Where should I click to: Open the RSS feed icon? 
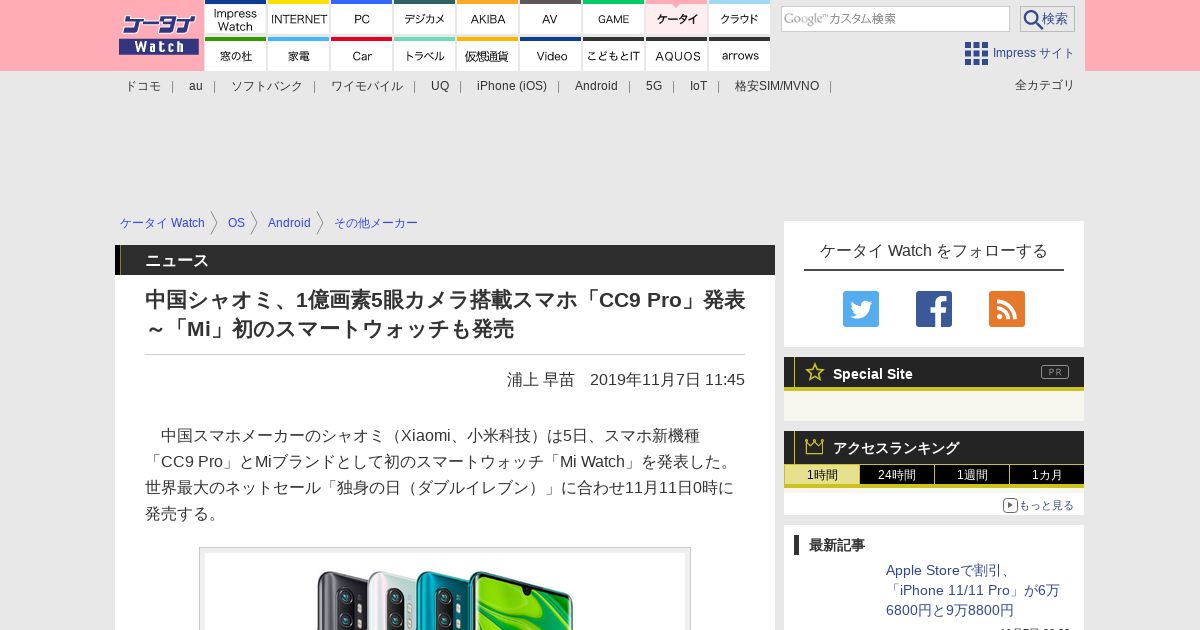tap(1007, 309)
